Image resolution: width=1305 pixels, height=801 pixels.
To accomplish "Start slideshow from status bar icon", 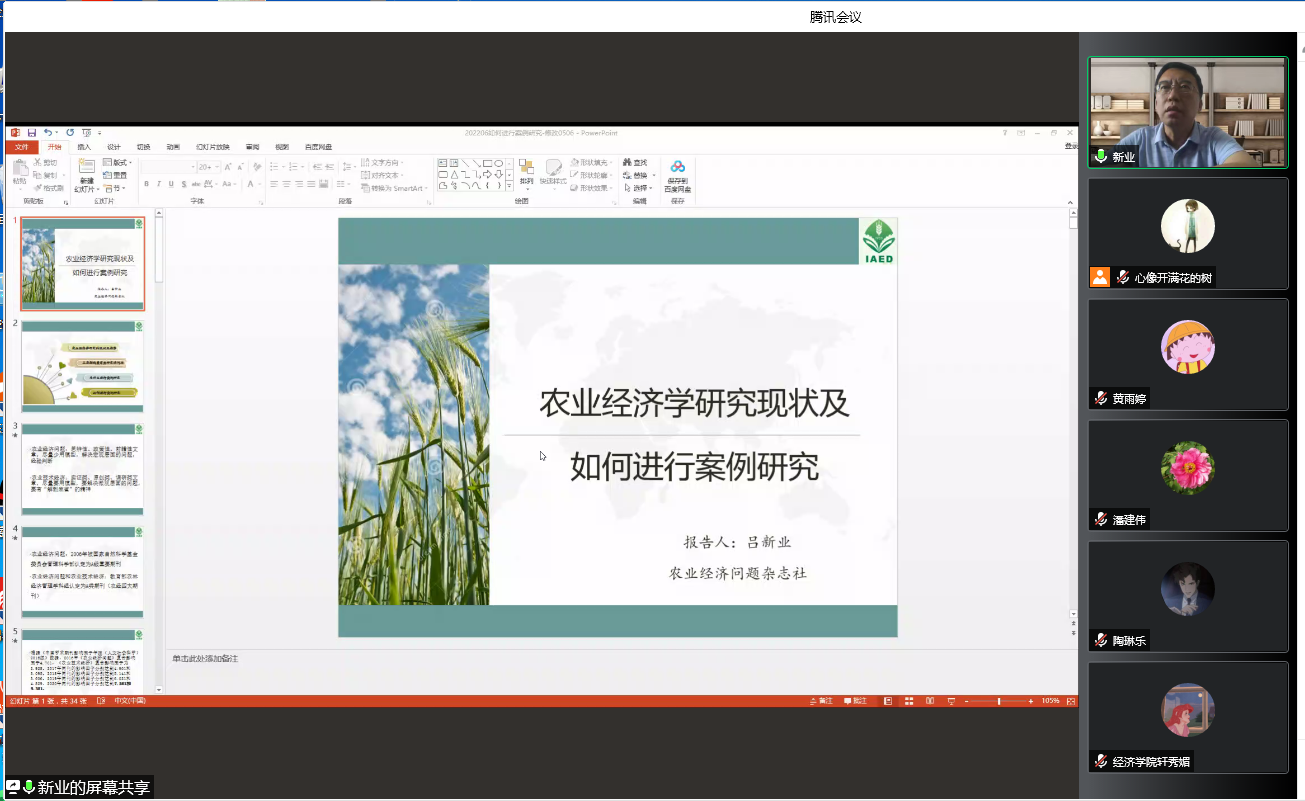I will (950, 701).
